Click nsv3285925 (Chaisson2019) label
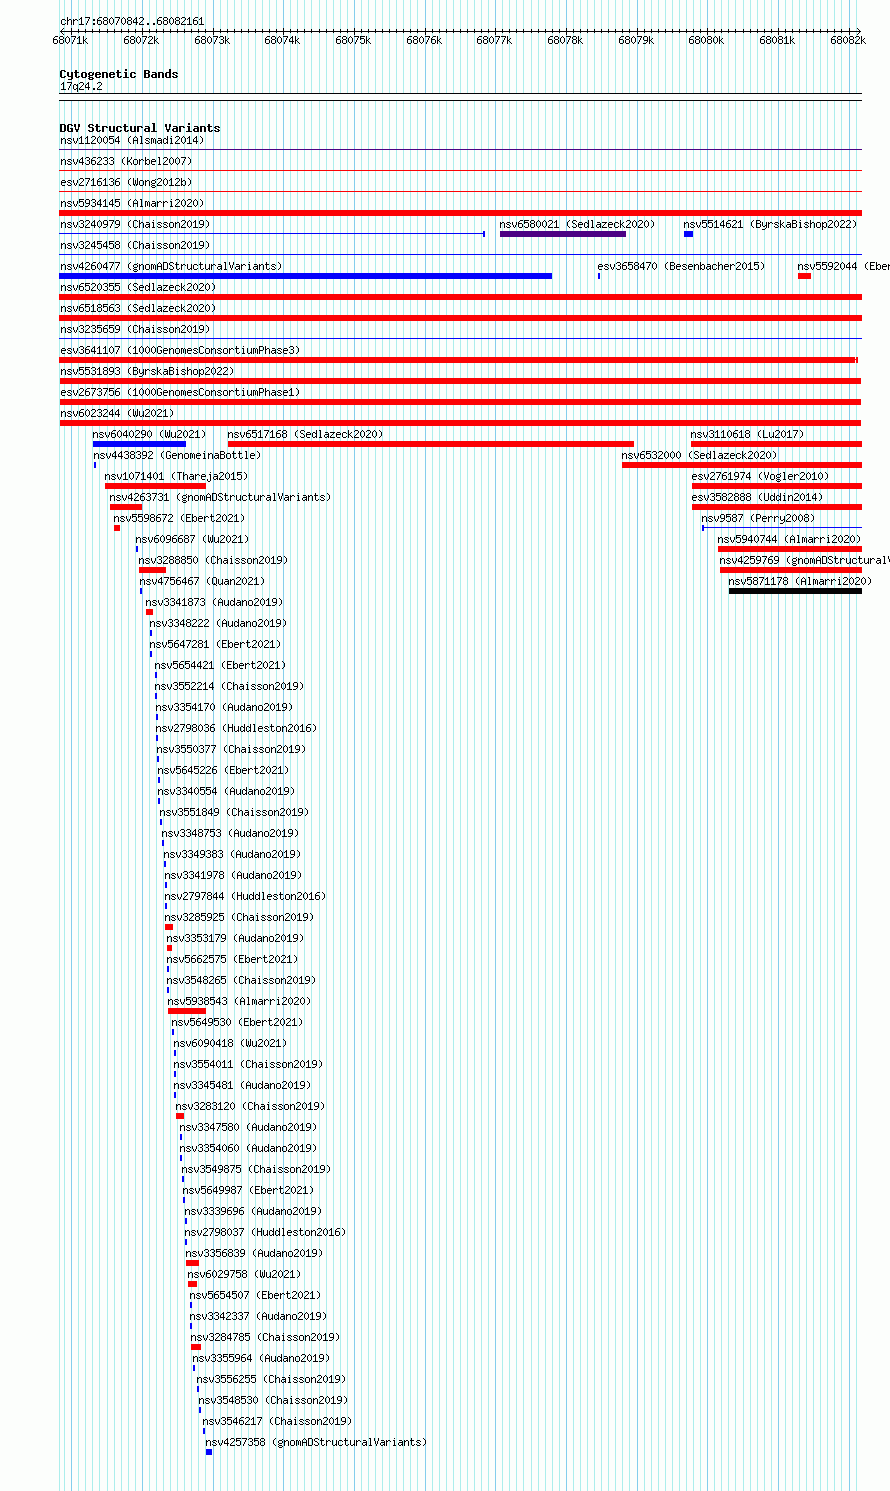890x1491 pixels. (x=240, y=917)
